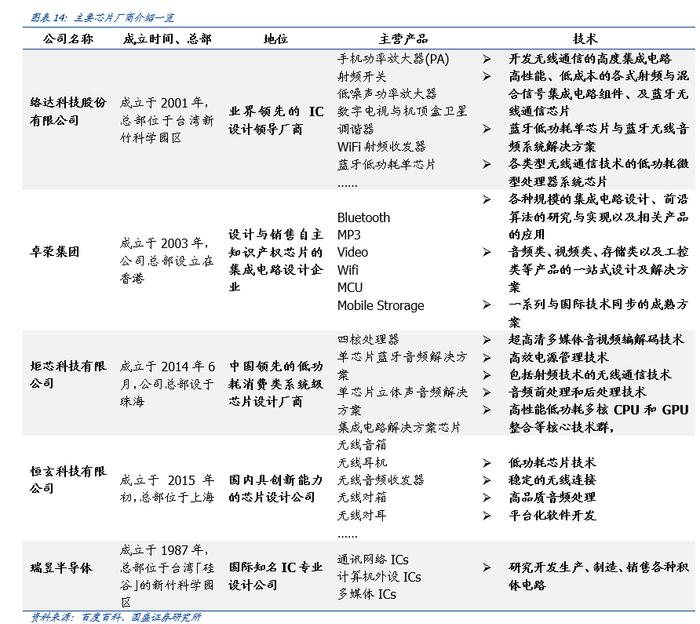Click technology 一系列与国际技术同步的成熟方案
Screen dimensions: 700x624
(x=598, y=313)
